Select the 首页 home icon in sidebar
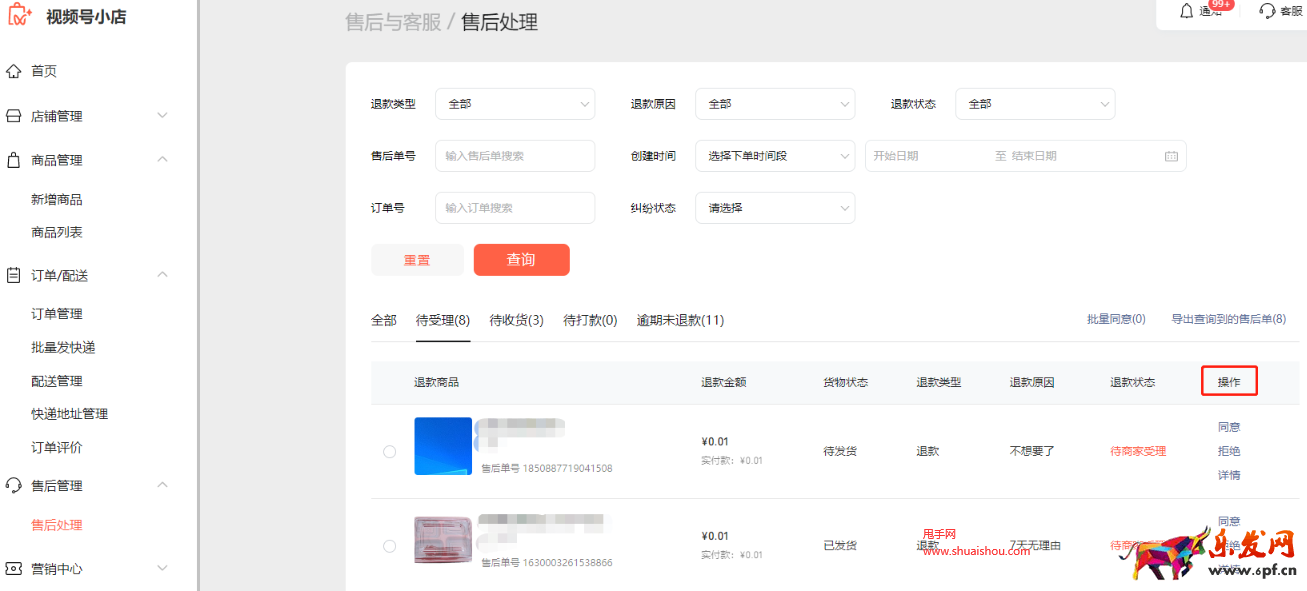Image resolution: width=1307 pixels, height=591 pixels. [x=14, y=70]
